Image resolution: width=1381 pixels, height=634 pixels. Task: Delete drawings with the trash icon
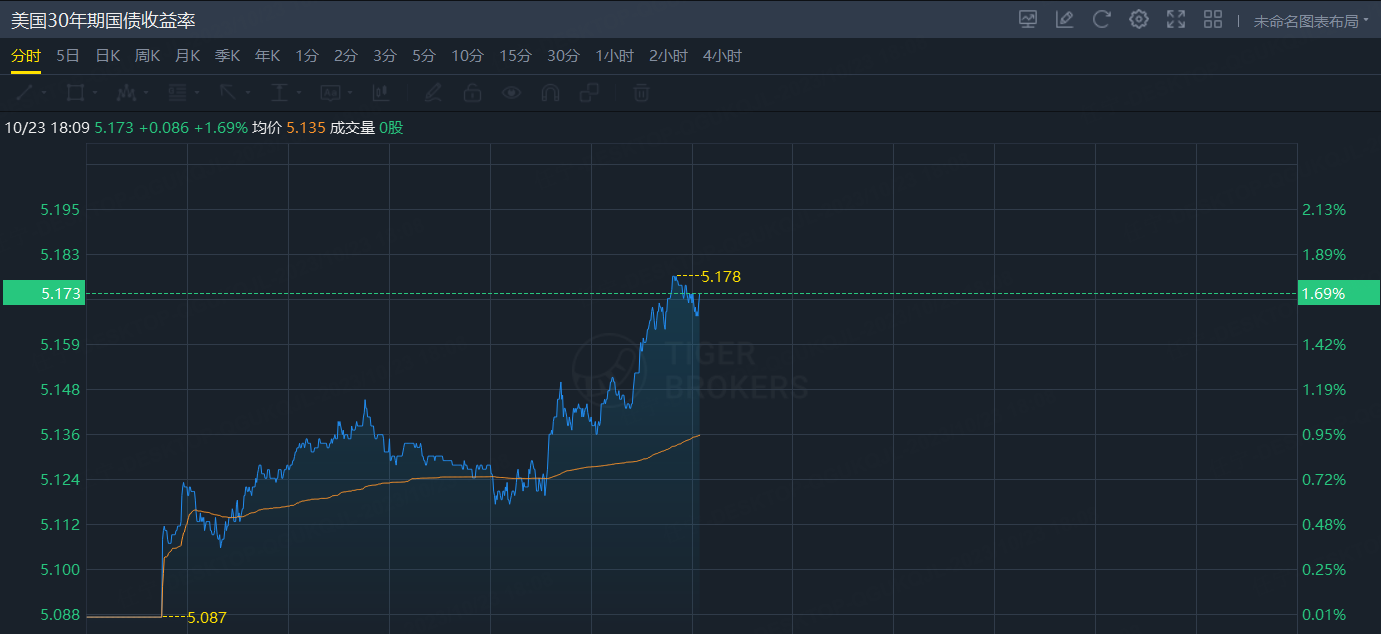(x=642, y=93)
